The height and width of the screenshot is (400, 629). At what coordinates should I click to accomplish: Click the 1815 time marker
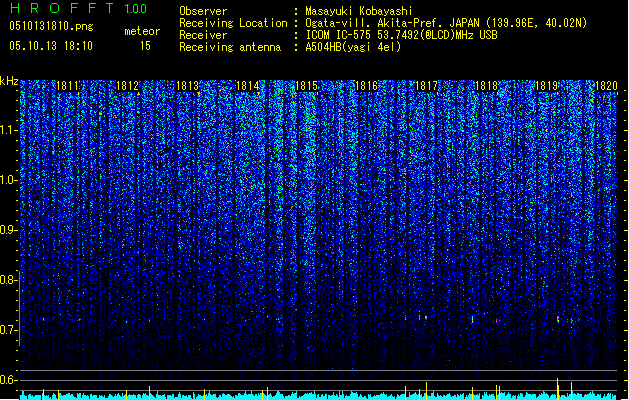(x=307, y=86)
